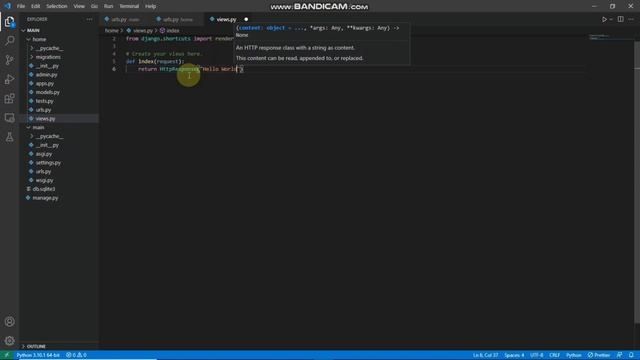This screenshot has height=360, width=640.
Task: Expand the migrations folder
Action: click(48, 57)
